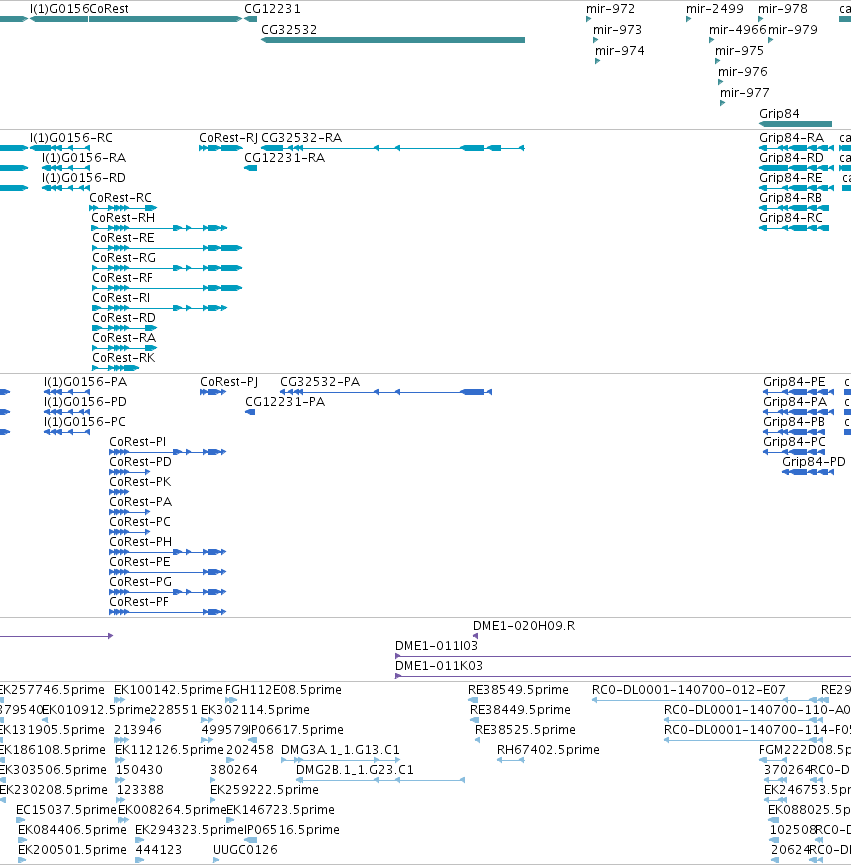851x865 pixels.
Task: Click EST FGH112E08.5prime
Action: click(231, 700)
